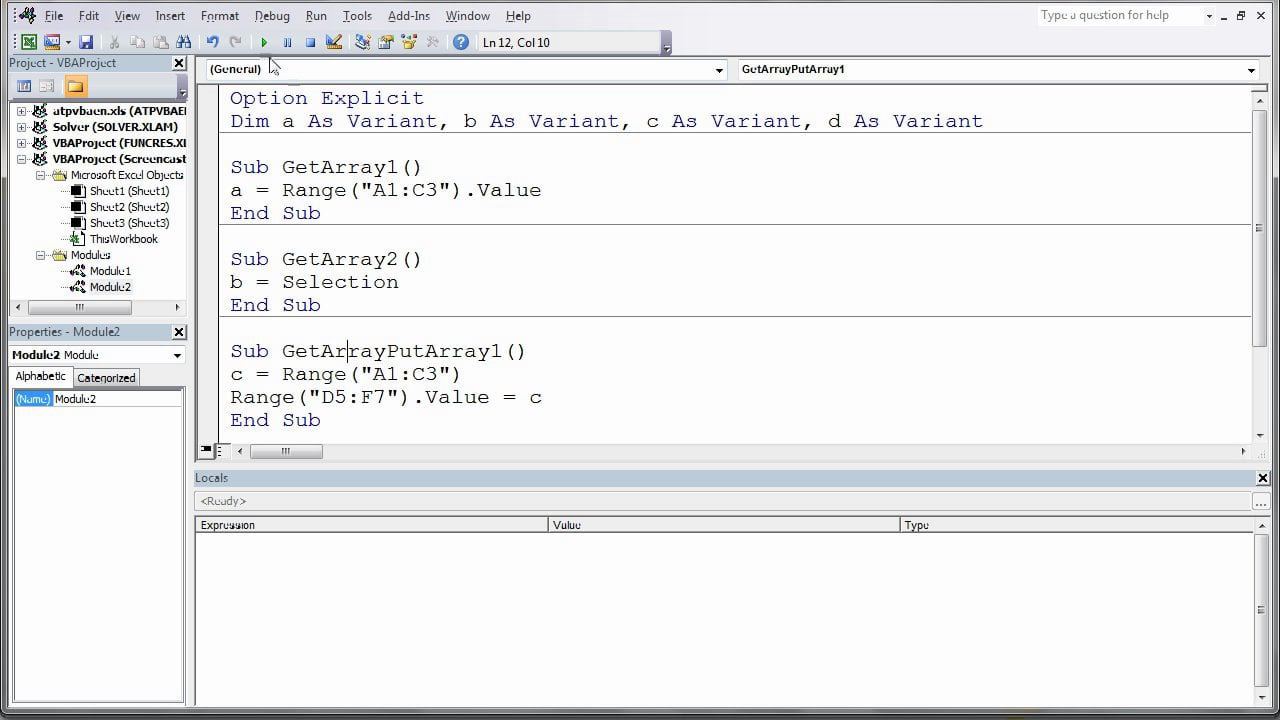Open the Module2 object dropdown in Properties
1280x720 pixels.
[177, 355]
